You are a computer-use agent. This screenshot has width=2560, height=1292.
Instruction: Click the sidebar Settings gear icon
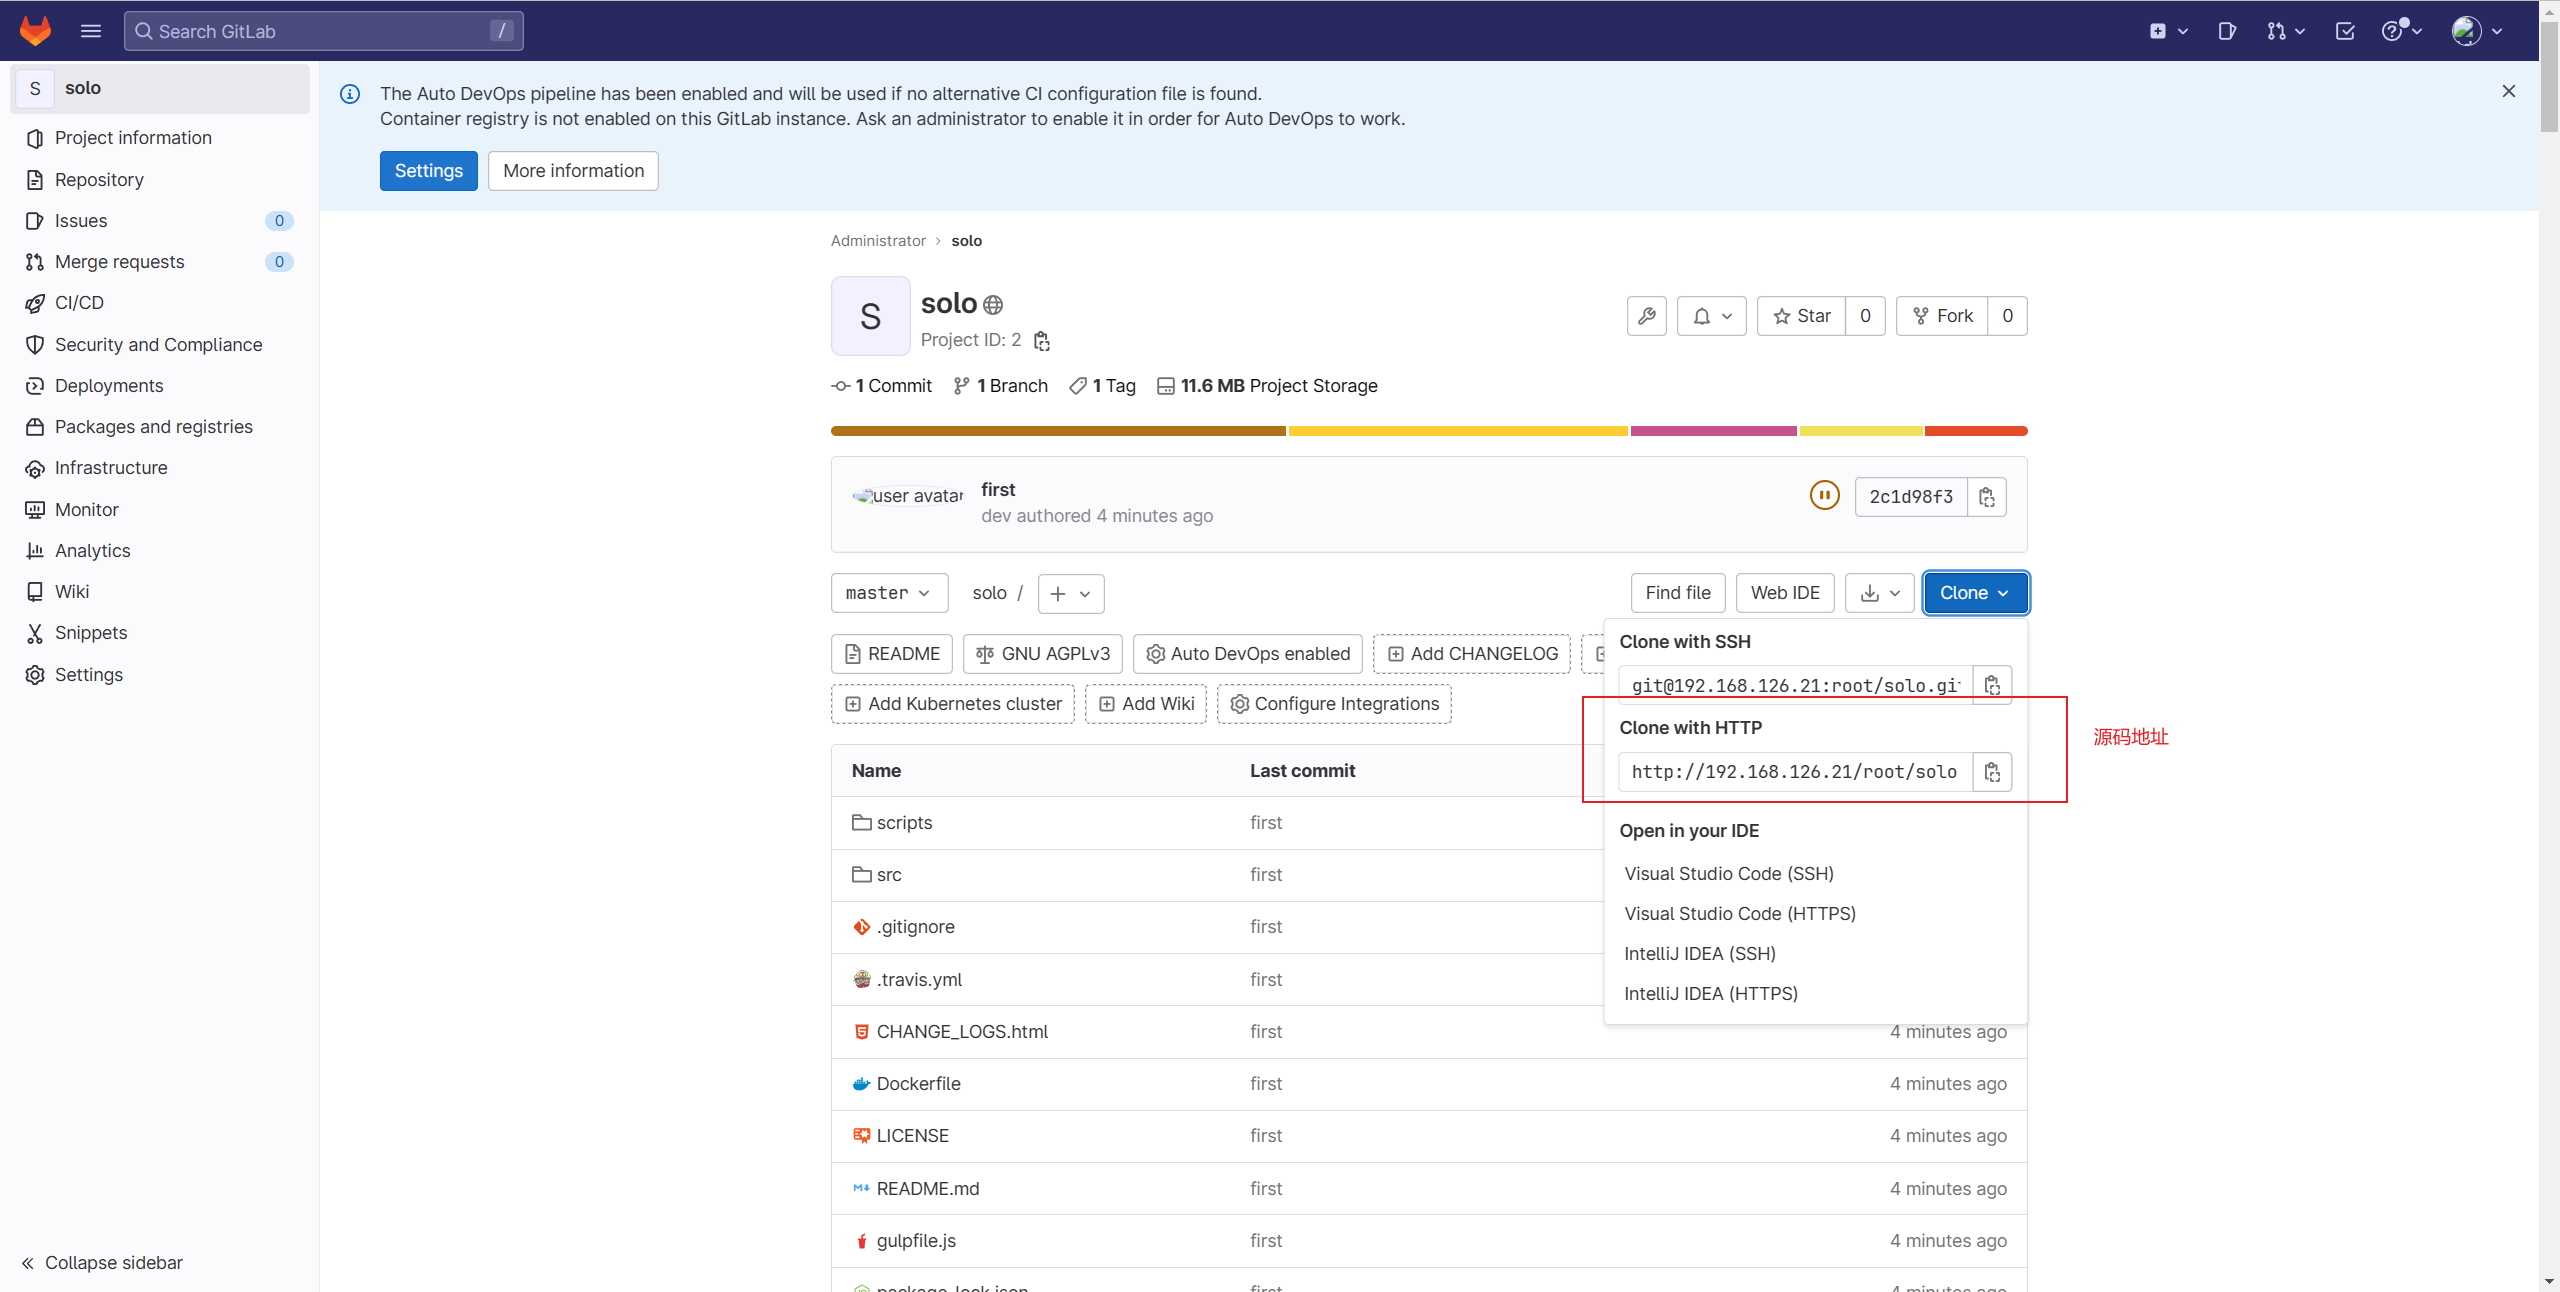point(35,675)
